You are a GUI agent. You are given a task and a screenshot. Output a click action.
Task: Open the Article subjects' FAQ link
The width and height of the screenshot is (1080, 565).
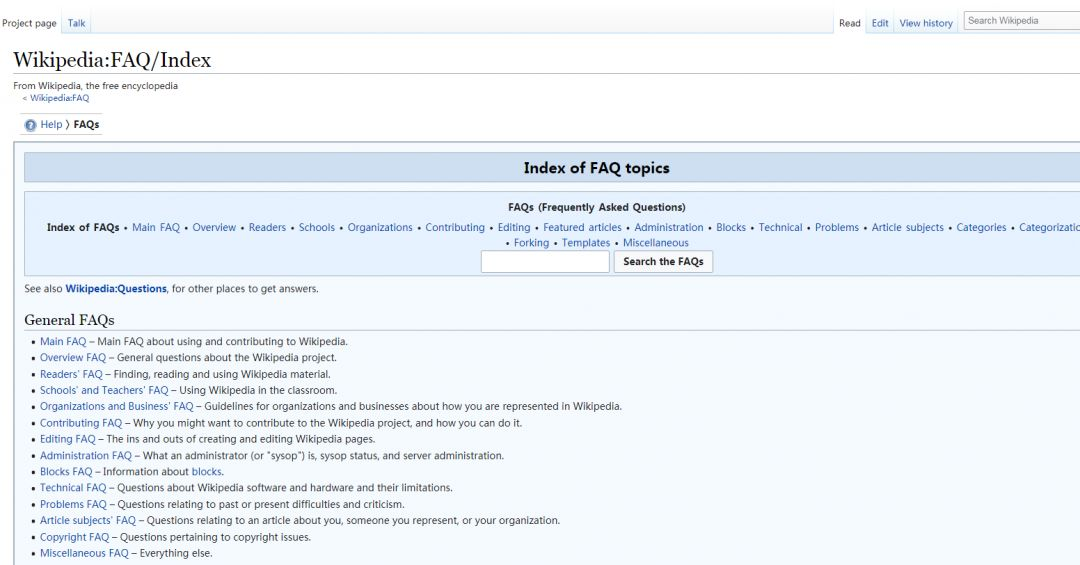(88, 520)
